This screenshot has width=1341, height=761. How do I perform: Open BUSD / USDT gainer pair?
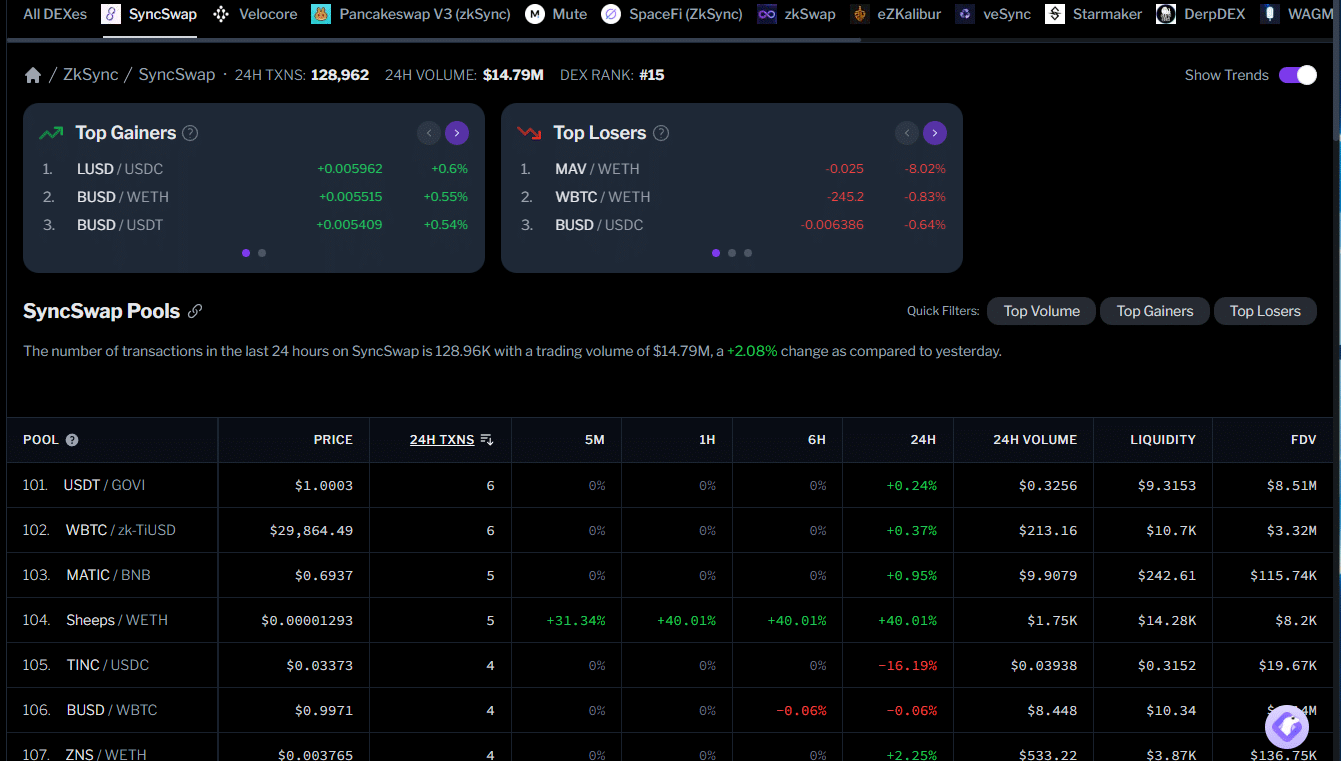pyautogui.click(x=120, y=225)
